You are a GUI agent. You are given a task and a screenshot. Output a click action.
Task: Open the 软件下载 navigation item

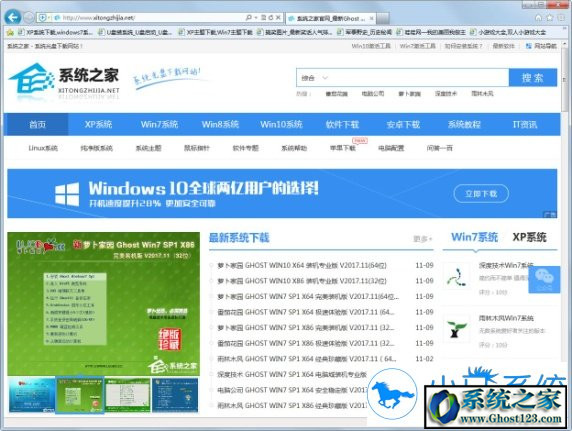click(x=342, y=124)
